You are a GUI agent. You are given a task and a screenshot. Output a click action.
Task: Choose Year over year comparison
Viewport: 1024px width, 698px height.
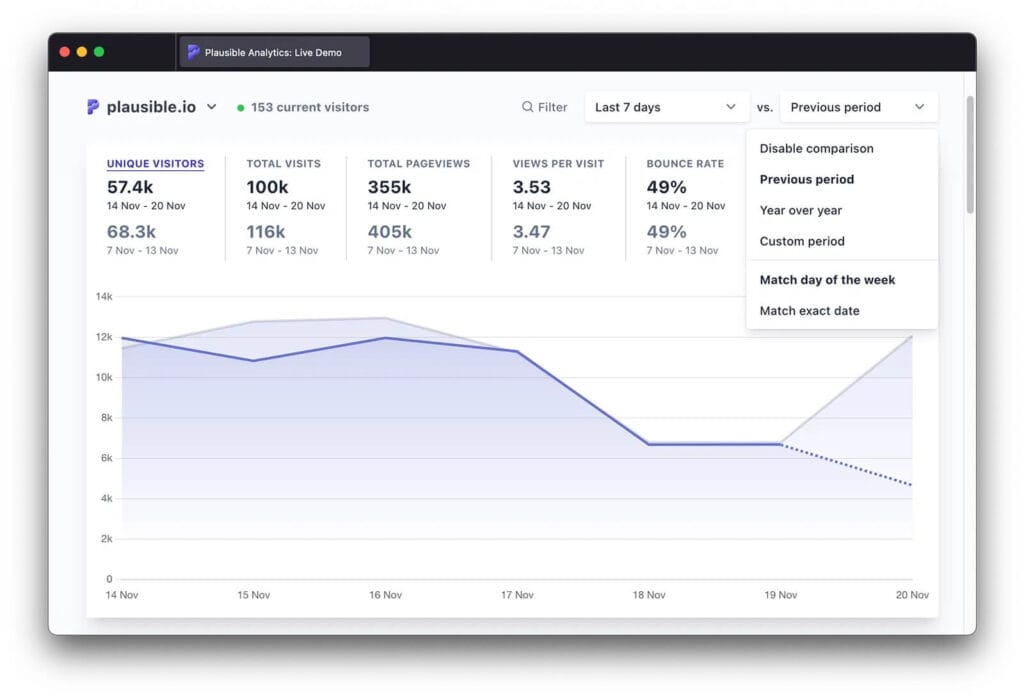800,211
